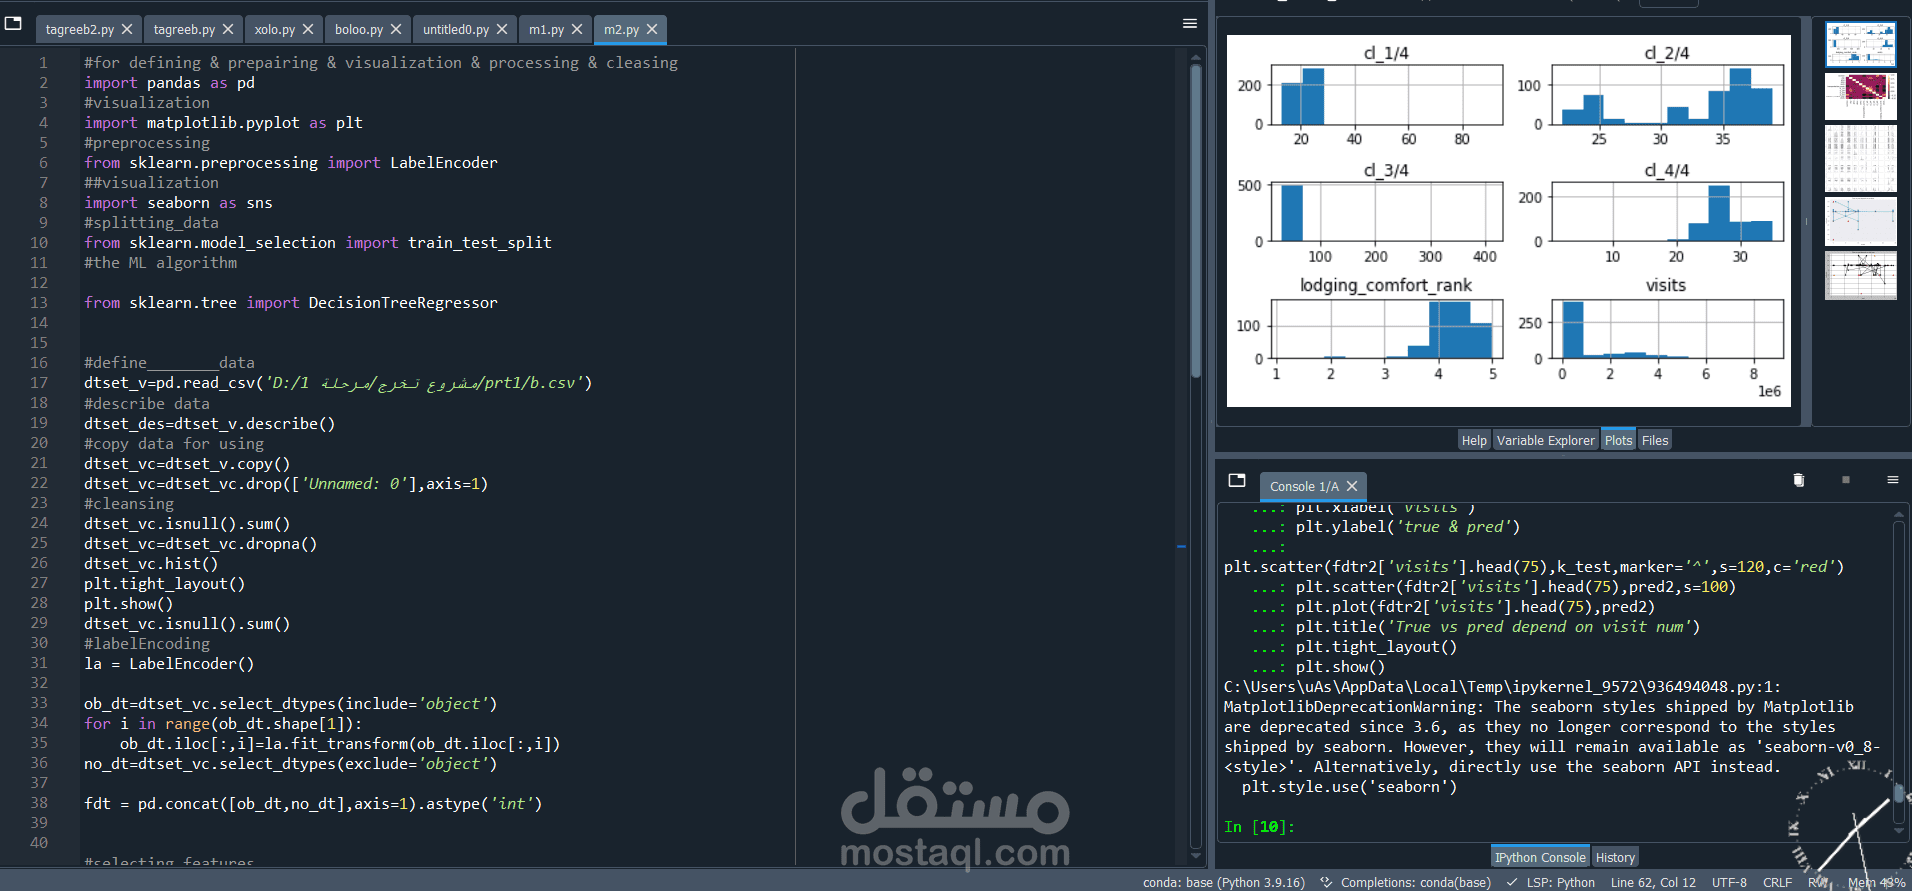Clear console with the trash icon
The height and width of the screenshot is (891, 1912).
pos(1799,480)
